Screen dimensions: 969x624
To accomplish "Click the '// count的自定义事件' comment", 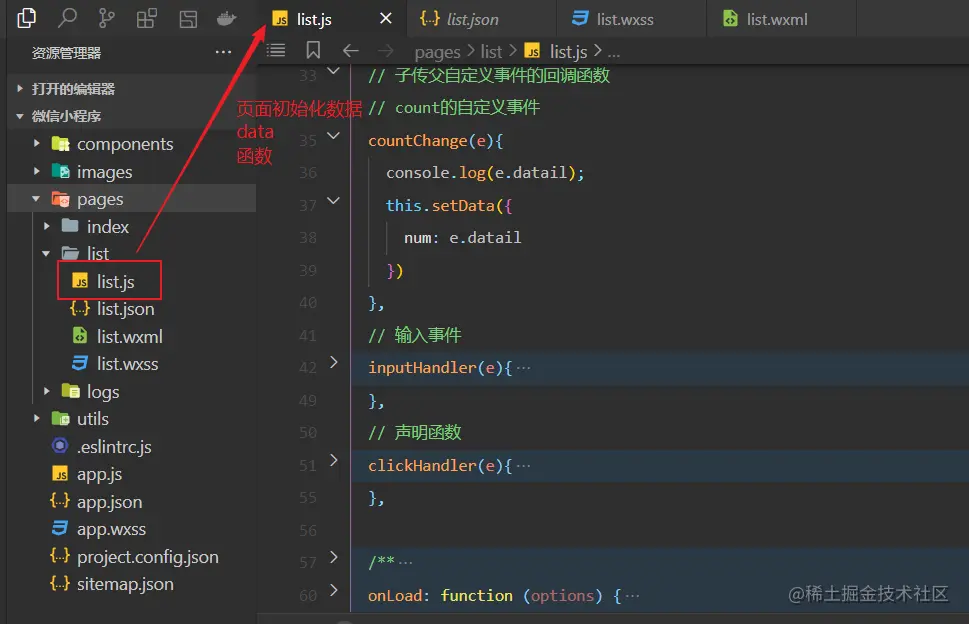I will coord(454,108).
